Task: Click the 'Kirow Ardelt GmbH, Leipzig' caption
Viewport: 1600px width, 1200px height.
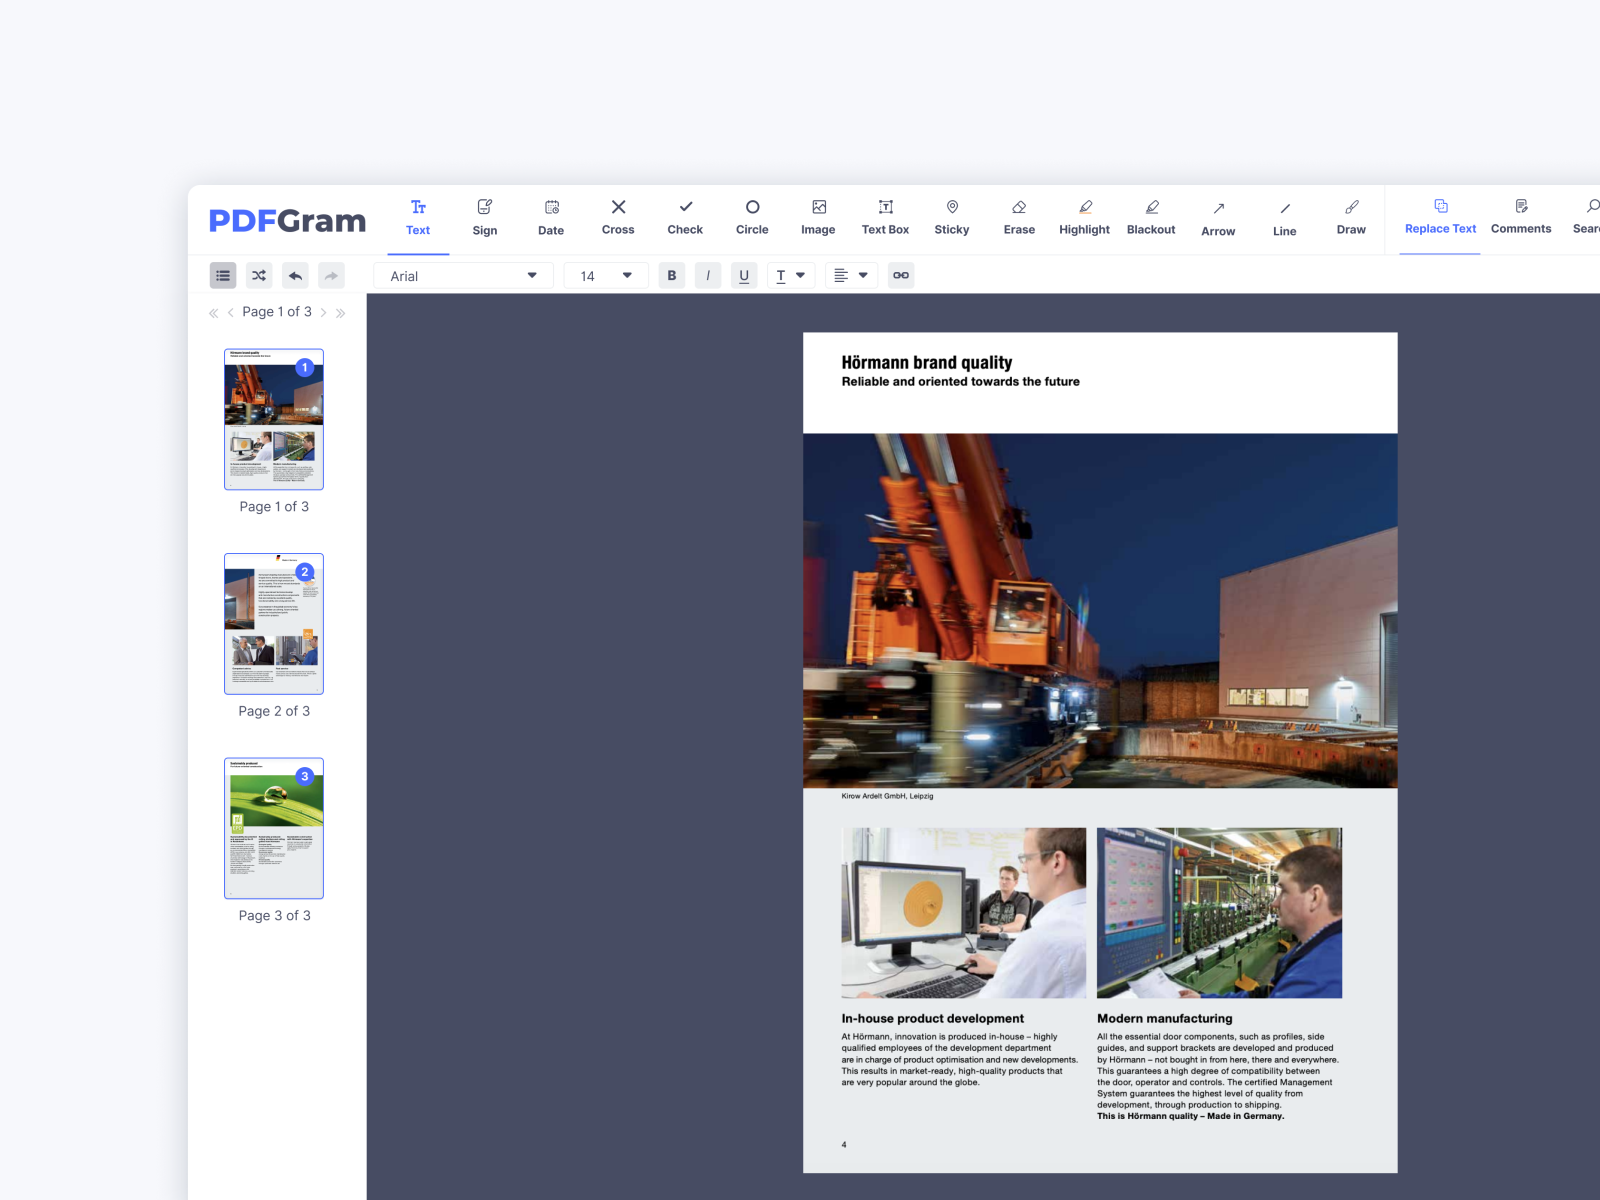Action: click(x=887, y=796)
